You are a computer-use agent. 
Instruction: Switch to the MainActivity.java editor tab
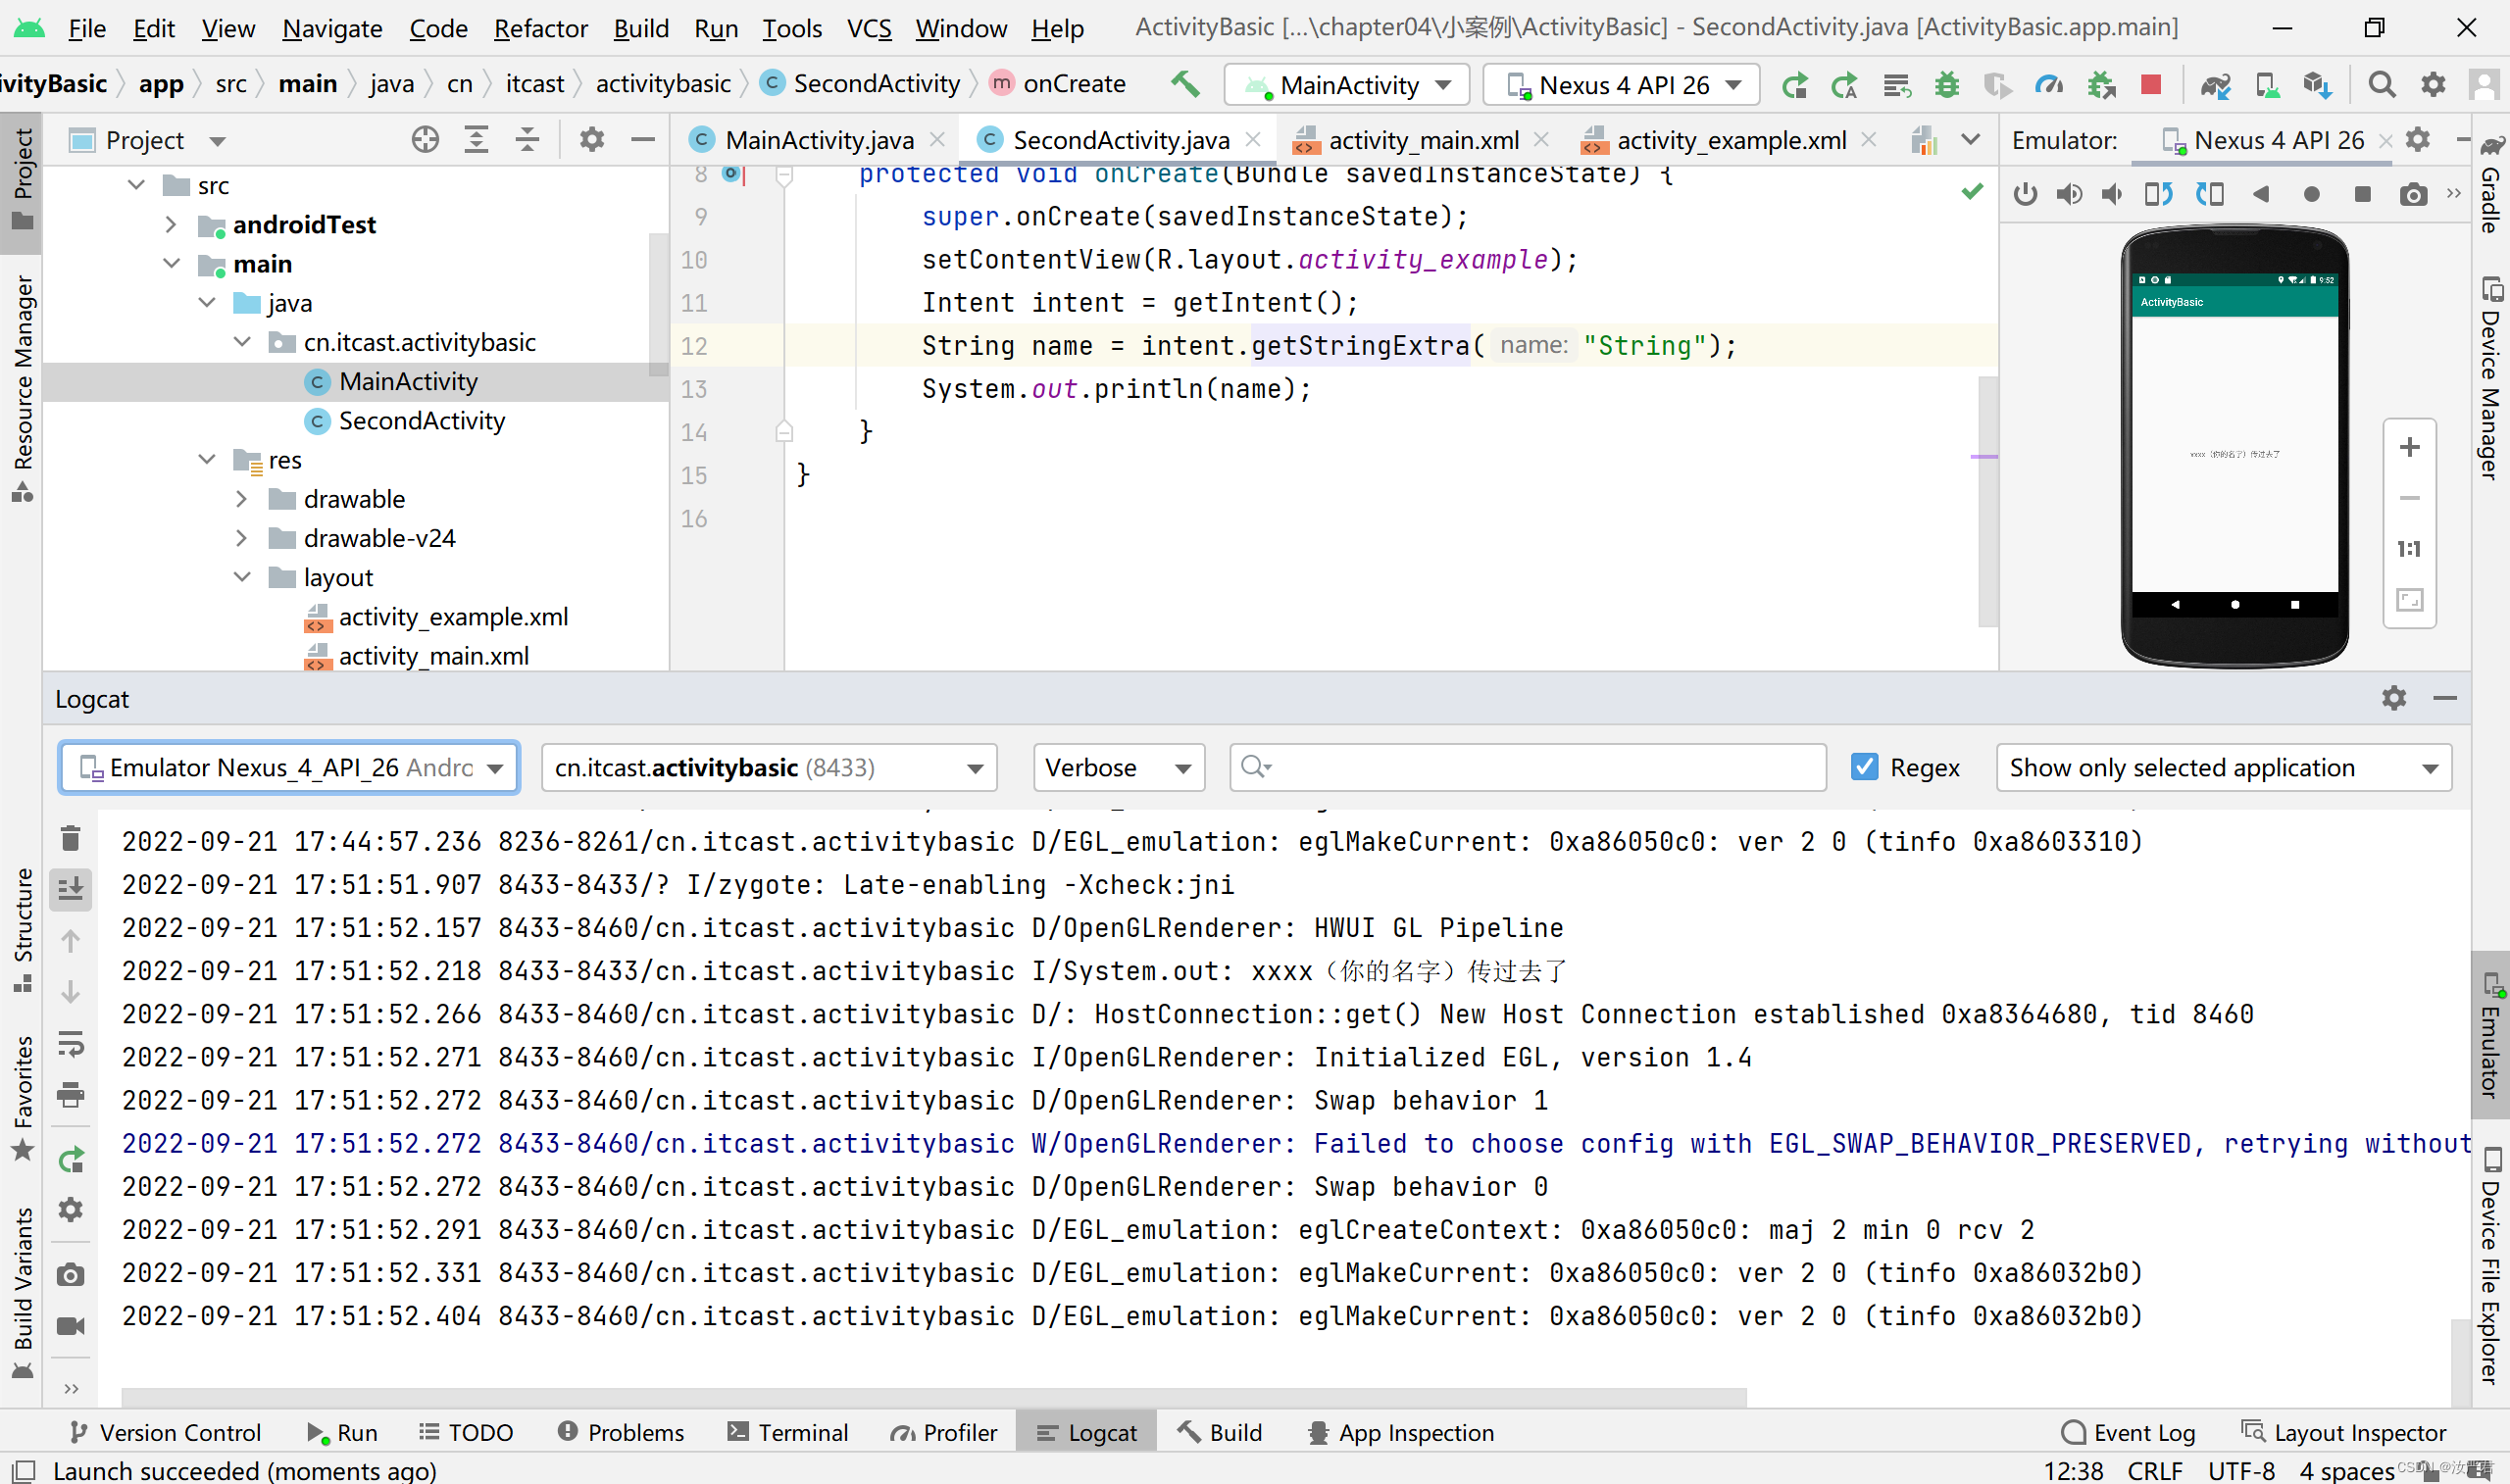(817, 140)
